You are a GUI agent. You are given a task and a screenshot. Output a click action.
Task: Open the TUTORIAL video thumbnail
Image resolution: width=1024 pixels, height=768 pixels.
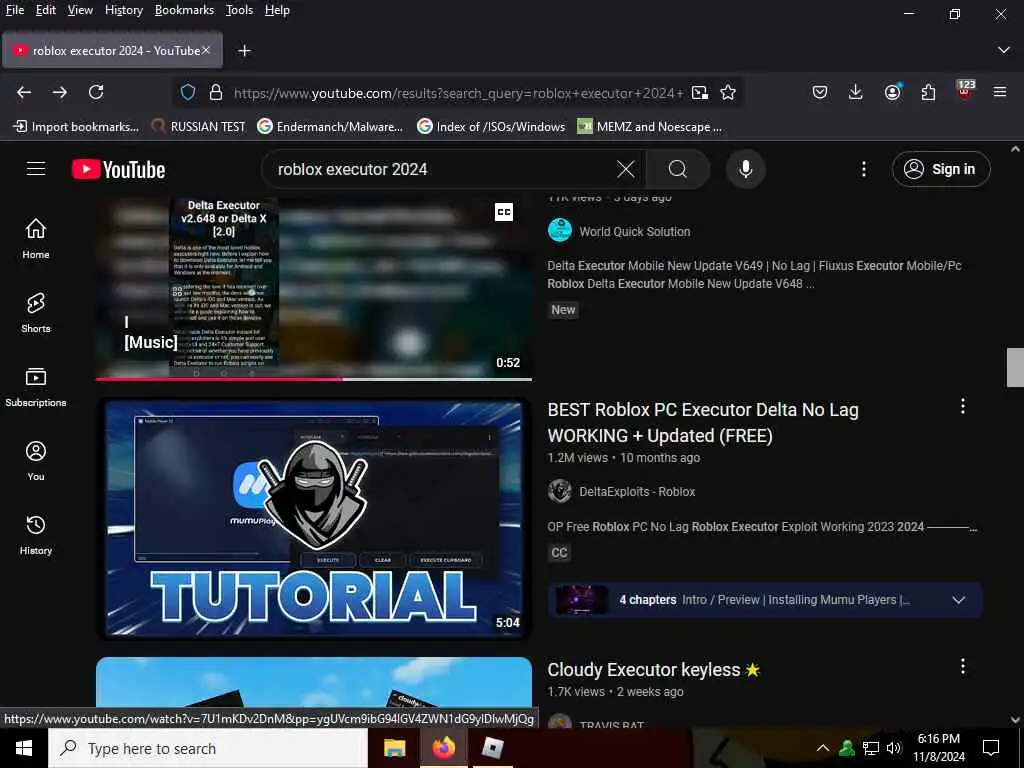tap(313, 519)
